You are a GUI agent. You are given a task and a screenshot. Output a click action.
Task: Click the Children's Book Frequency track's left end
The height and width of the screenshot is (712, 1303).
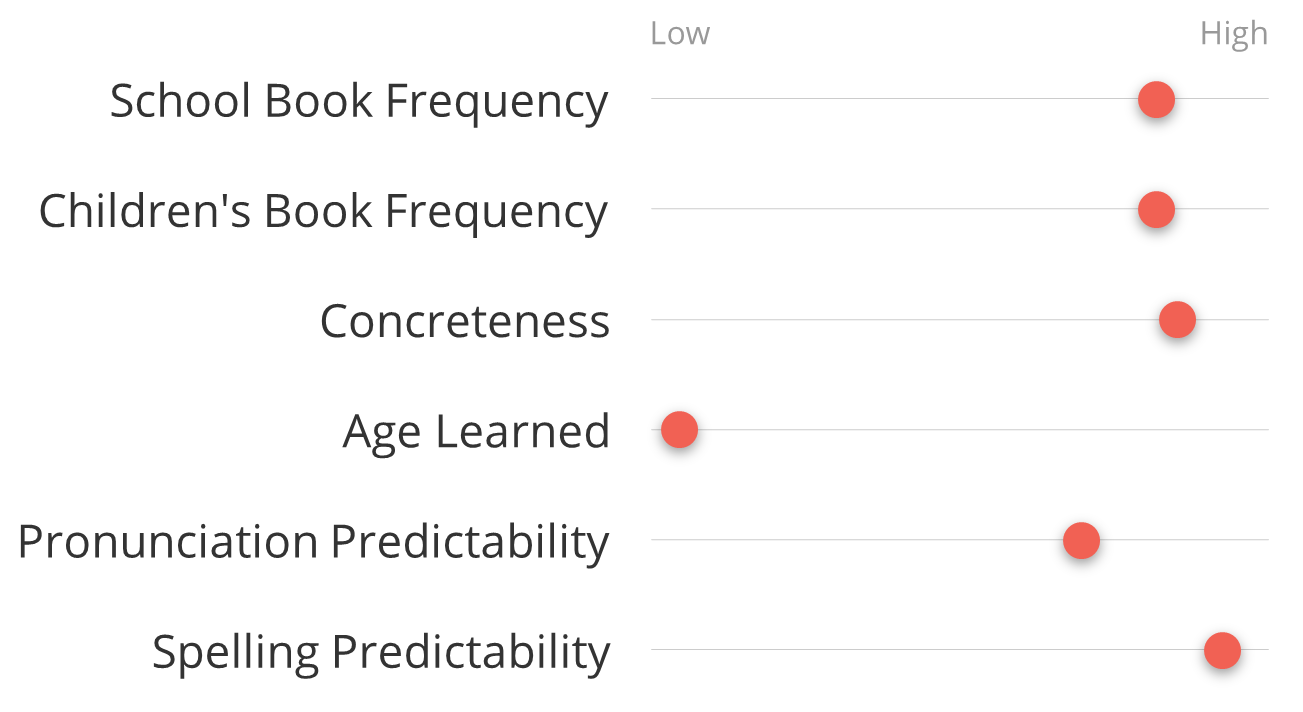[656, 209]
